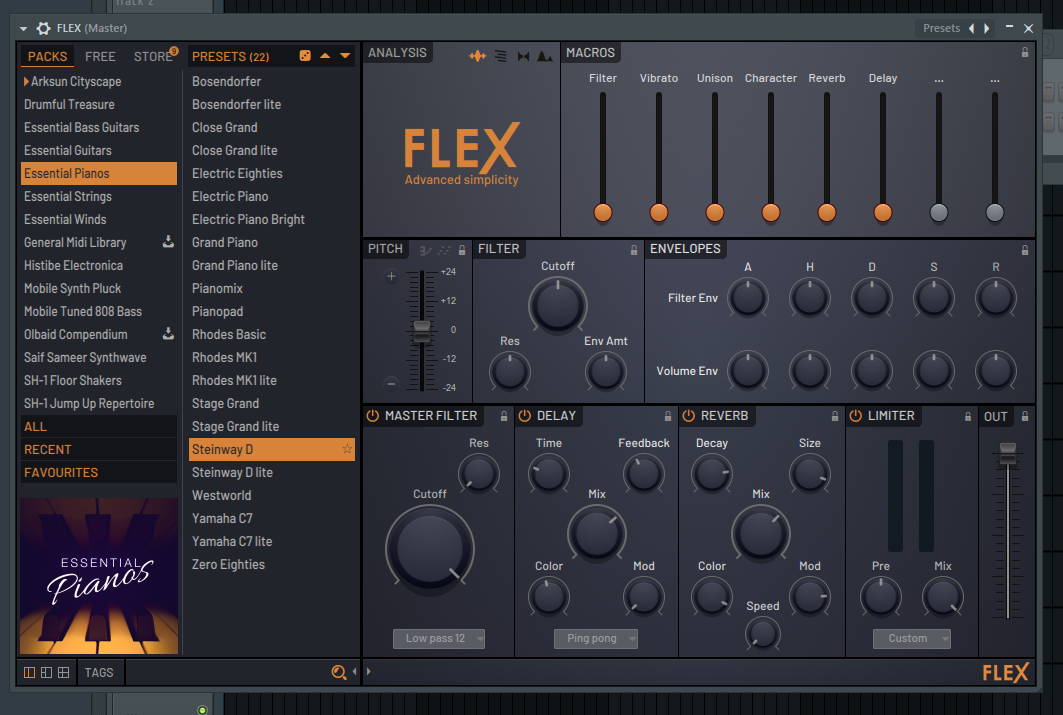Click the Reverb macro slider handle
Viewport: 1063px width, 715px height.
point(826,212)
